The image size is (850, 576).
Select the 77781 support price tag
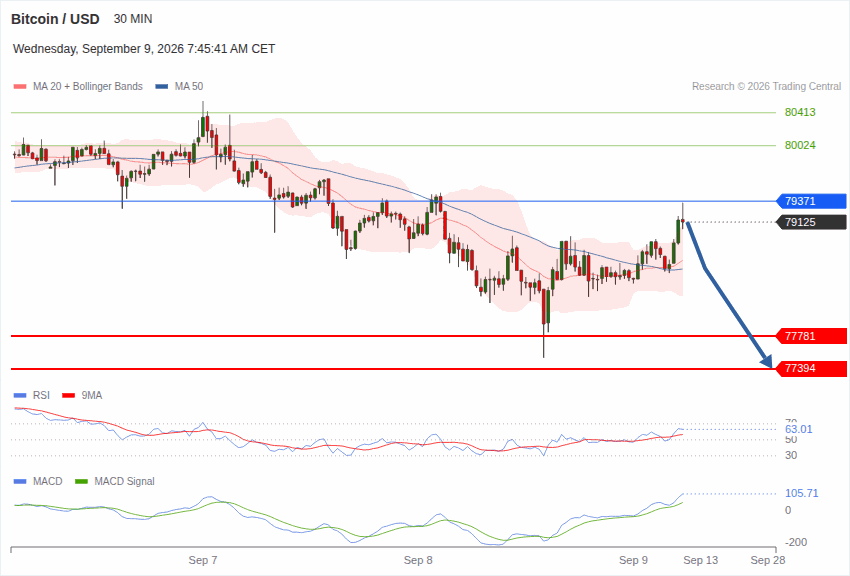pyautogui.click(x=812, y=336)
